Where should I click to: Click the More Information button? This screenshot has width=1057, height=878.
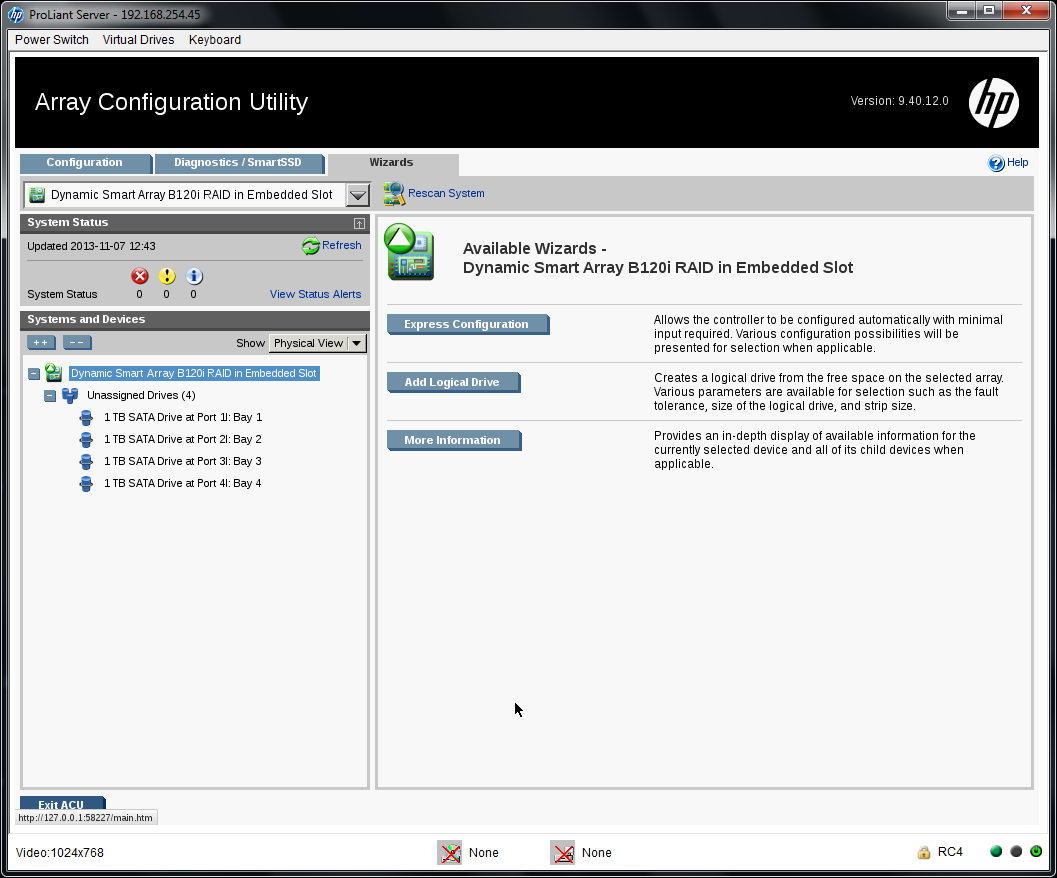pos(453,440)
